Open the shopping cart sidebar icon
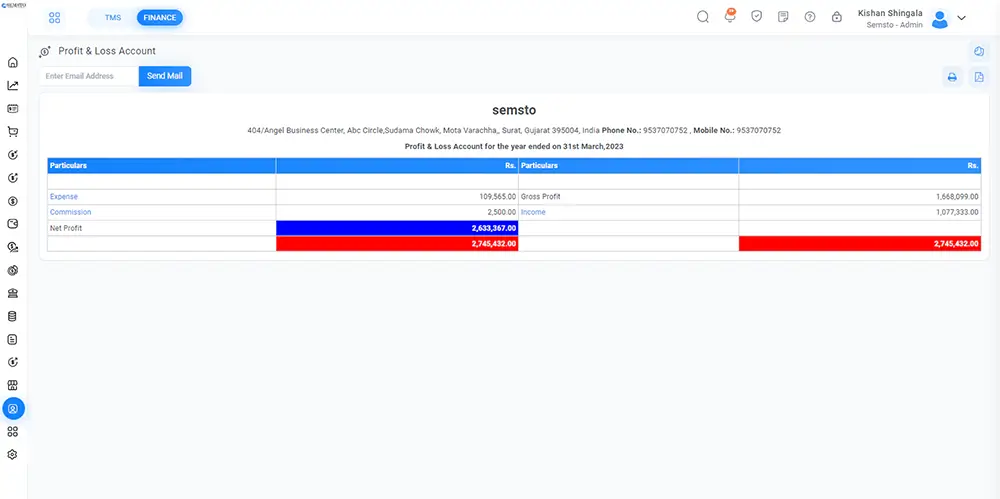Screen dimensions: 1000x499 click(13, 132)
